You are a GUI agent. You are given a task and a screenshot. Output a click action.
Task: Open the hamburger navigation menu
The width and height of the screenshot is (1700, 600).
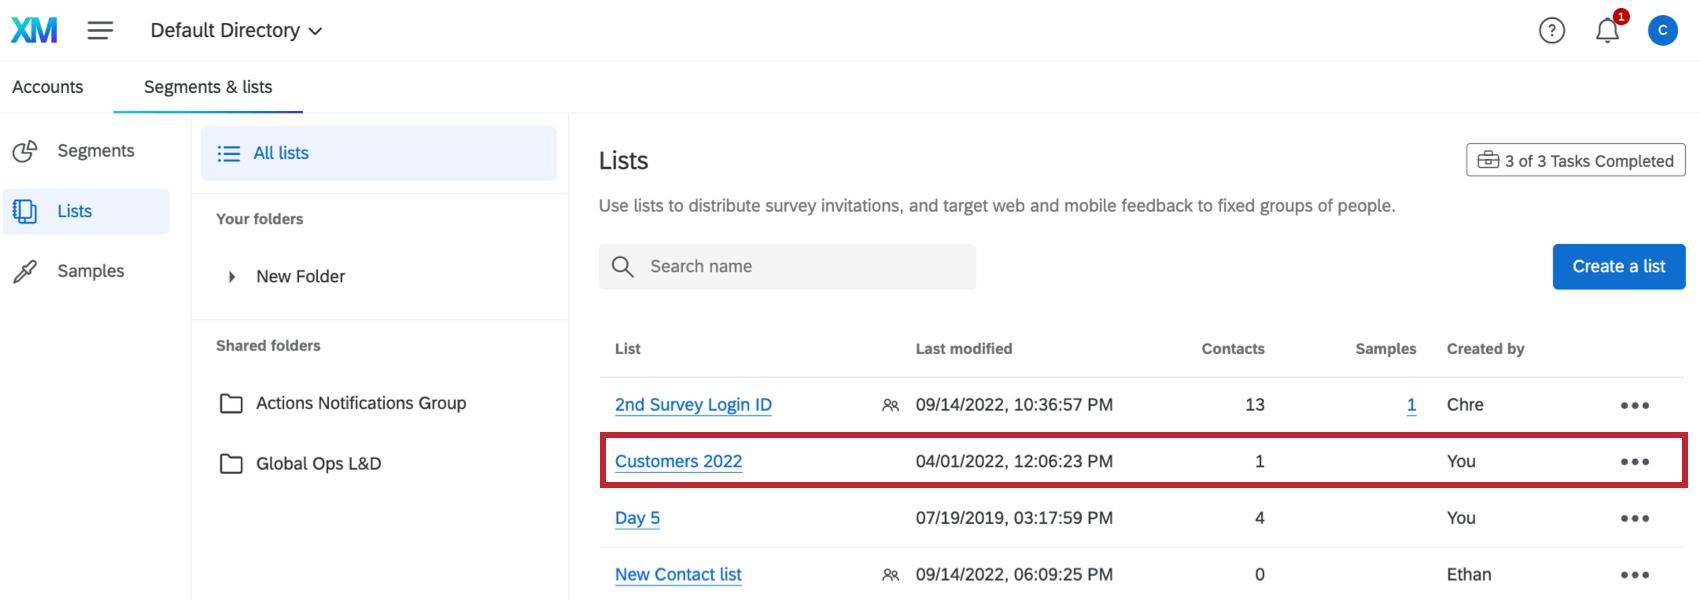tap(100, 31)
